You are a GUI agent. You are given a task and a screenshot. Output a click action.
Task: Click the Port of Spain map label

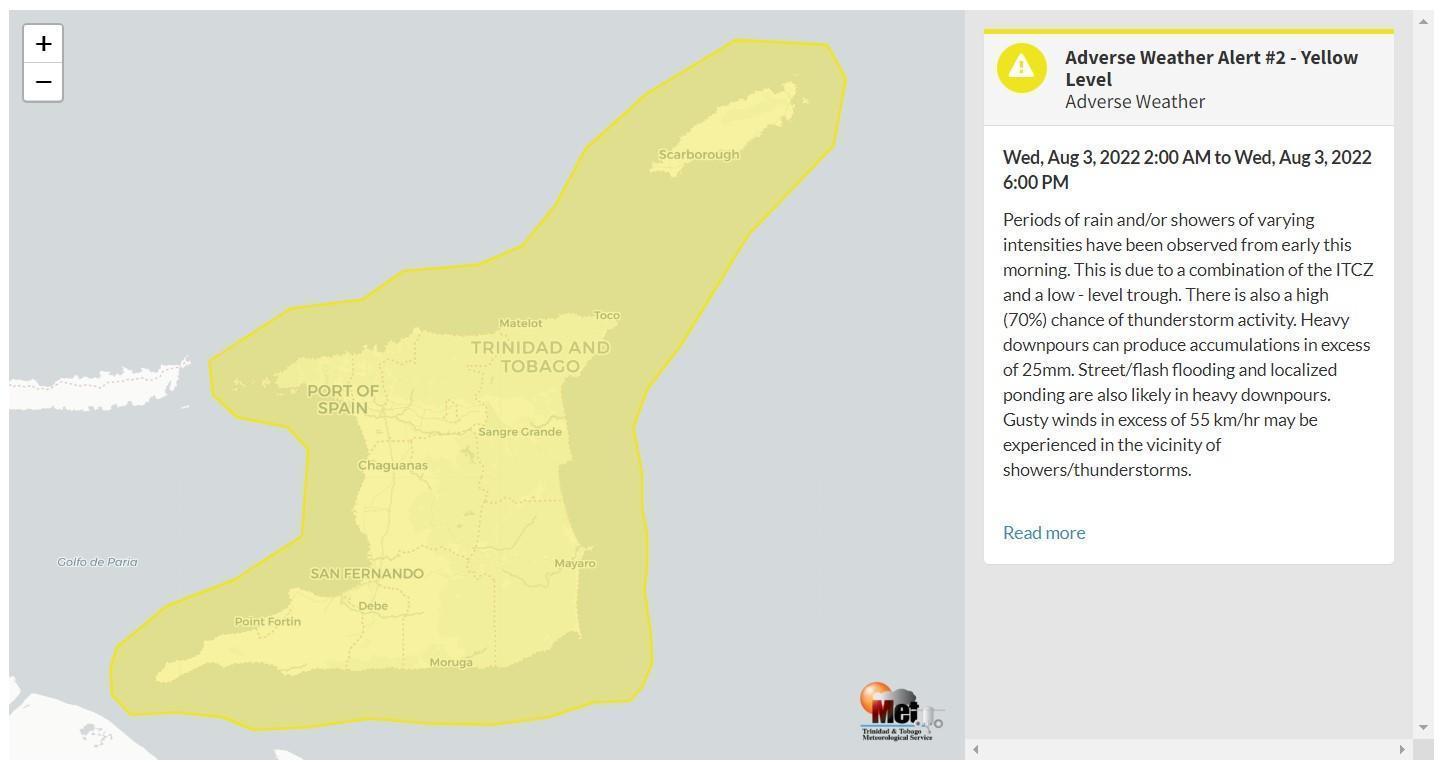343,399
